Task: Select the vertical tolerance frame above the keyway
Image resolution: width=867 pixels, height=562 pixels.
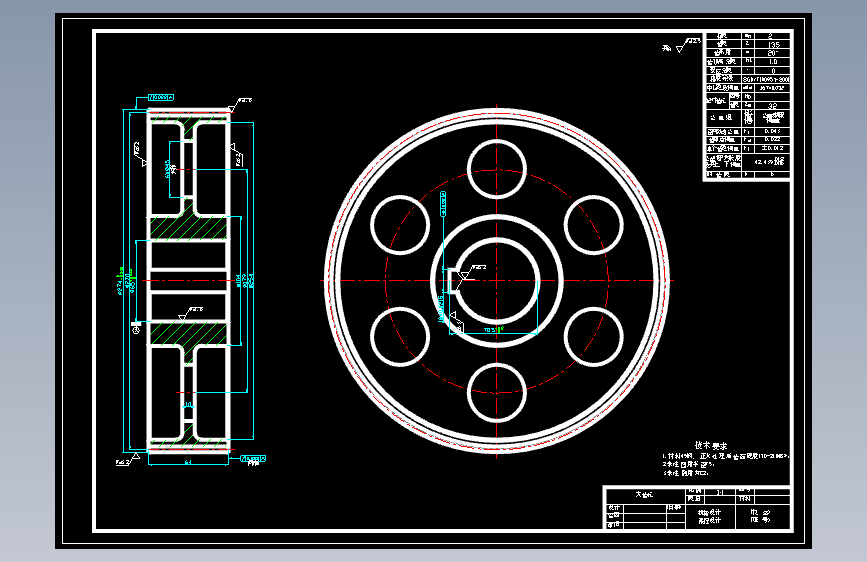Action: (443, 204)
